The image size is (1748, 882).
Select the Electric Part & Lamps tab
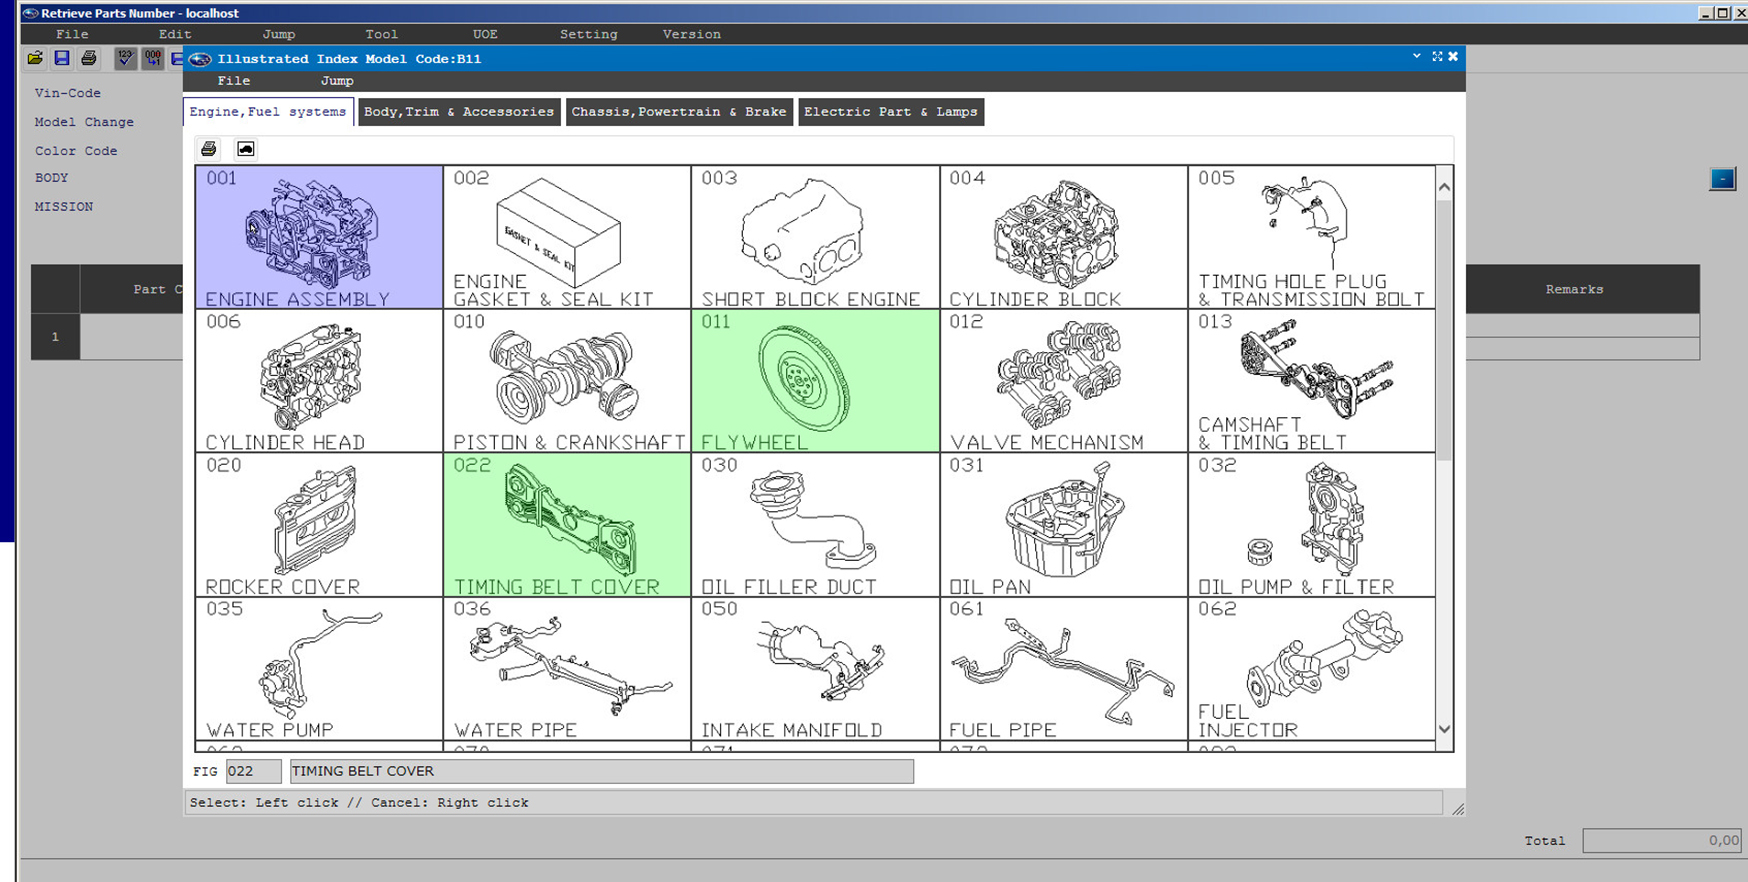[x=890, y=112]
